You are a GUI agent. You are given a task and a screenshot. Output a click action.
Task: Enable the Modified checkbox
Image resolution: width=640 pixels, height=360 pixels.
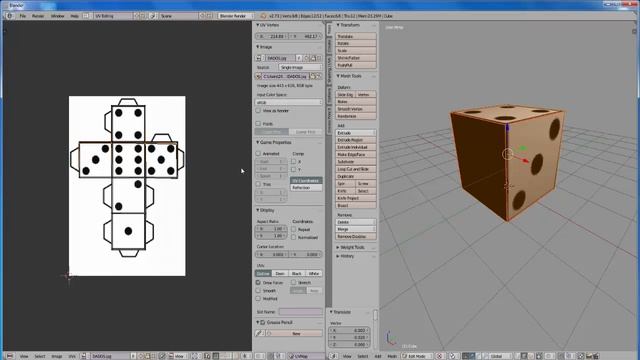tap(258, 298)
